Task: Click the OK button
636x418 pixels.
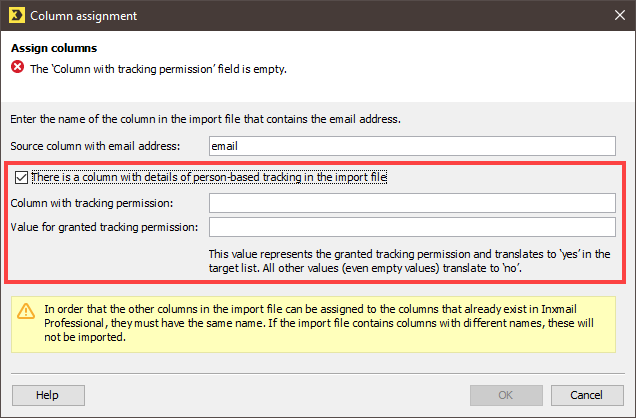Action: (x=506, y=395)
